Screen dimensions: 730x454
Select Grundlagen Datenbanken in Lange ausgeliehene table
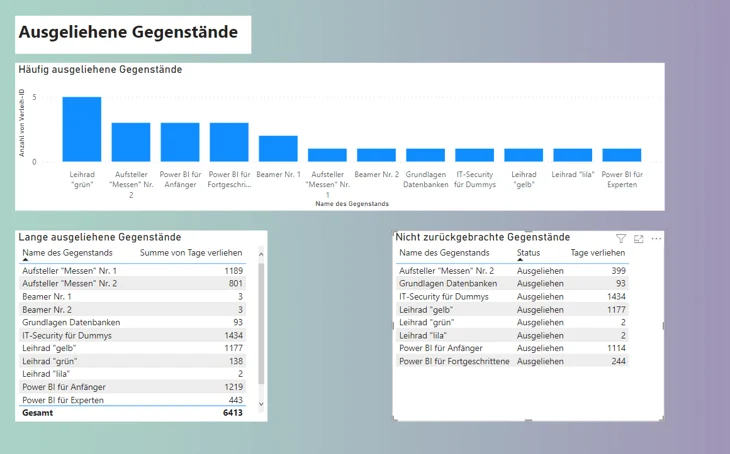coord(71,322)
